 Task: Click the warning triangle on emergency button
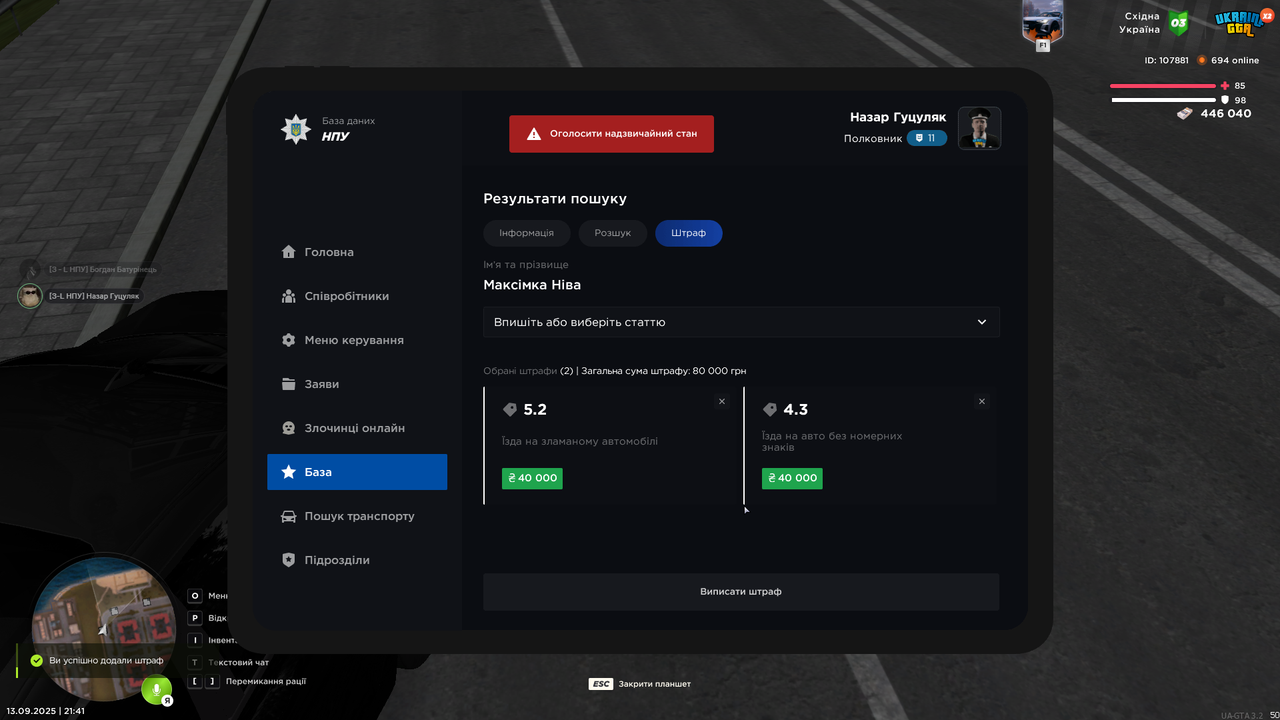[534, 133]
